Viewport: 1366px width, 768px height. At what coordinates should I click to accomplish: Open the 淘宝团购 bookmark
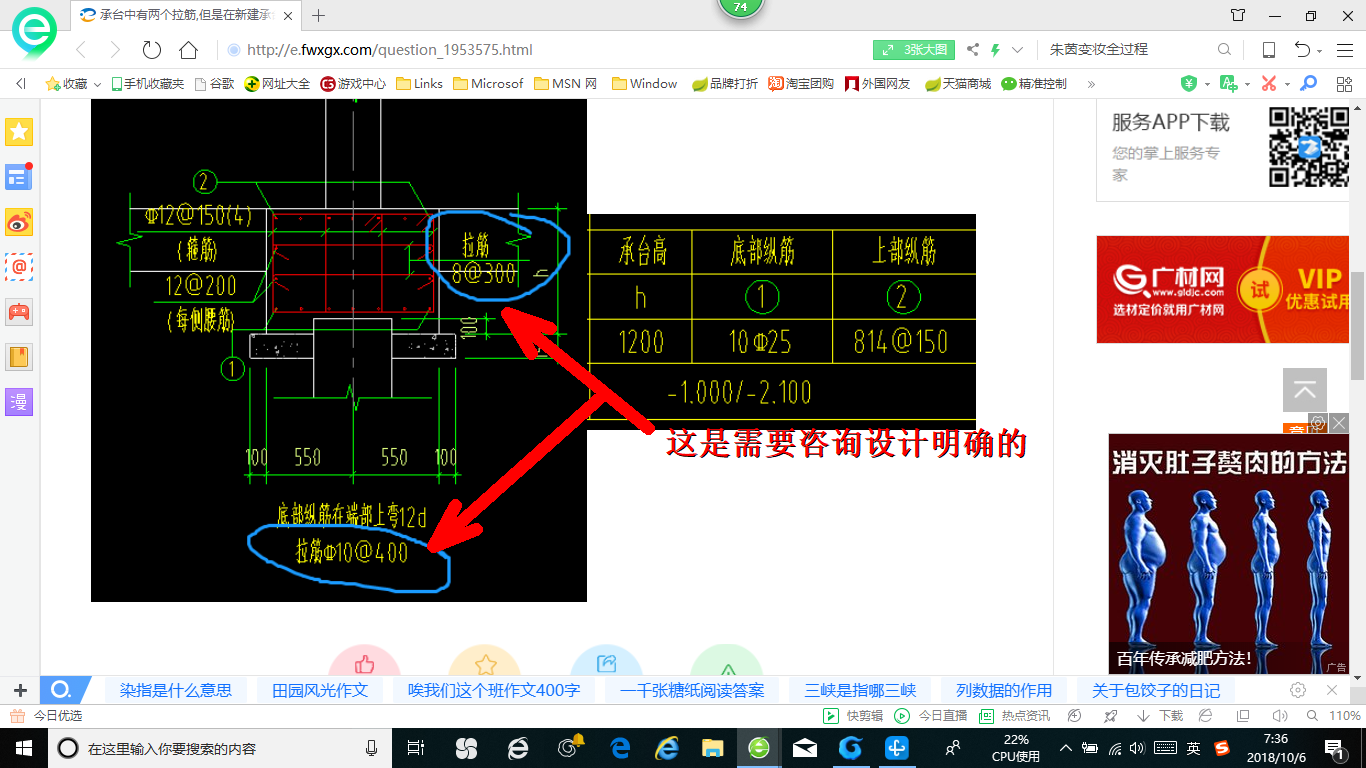(801, 84)
